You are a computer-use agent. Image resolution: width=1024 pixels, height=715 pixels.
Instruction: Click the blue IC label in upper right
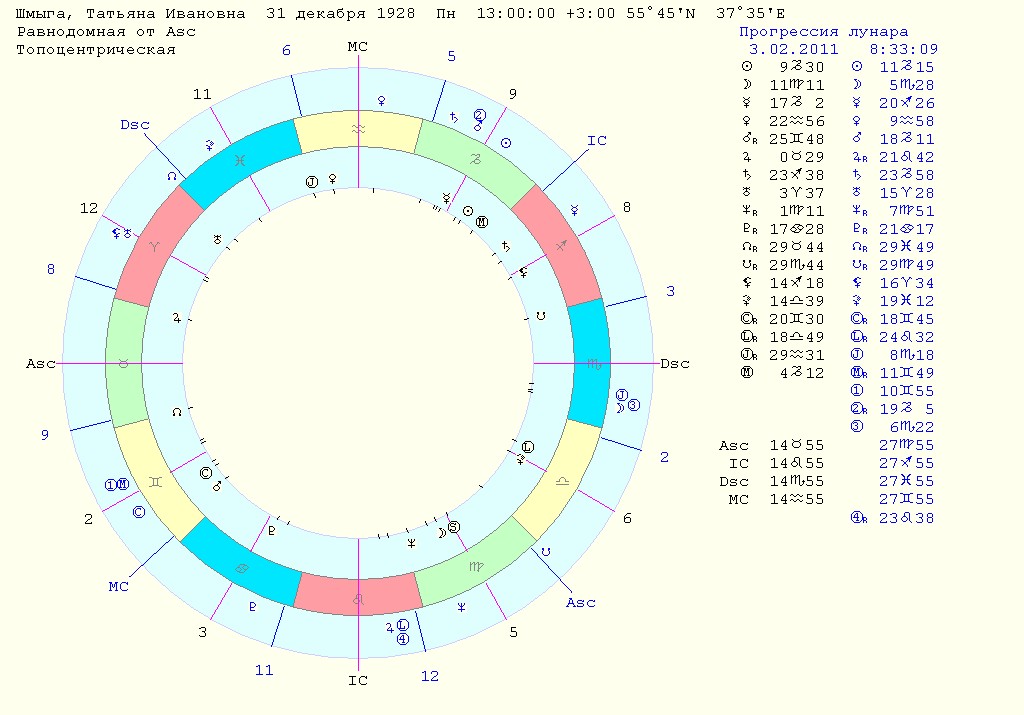point(597,140)
